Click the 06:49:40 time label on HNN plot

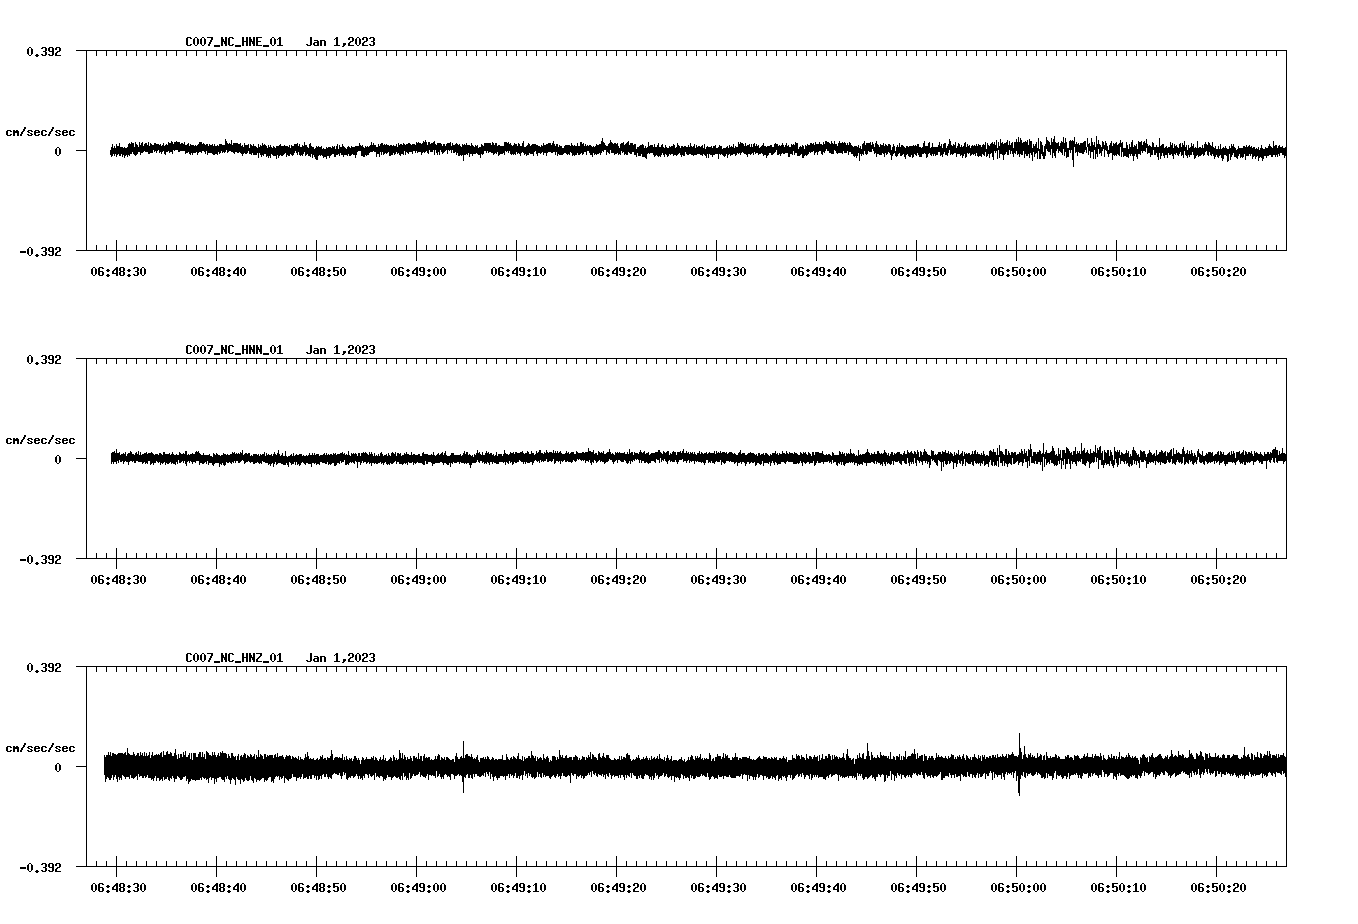818,580
